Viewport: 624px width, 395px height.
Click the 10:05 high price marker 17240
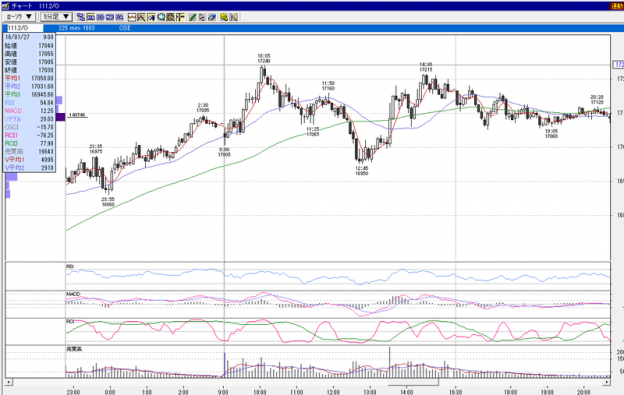tap(264, 58)
